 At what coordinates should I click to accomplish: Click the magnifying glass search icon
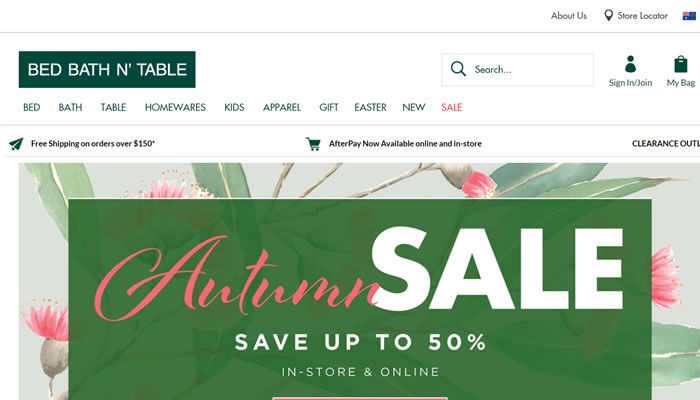[458, 69]
